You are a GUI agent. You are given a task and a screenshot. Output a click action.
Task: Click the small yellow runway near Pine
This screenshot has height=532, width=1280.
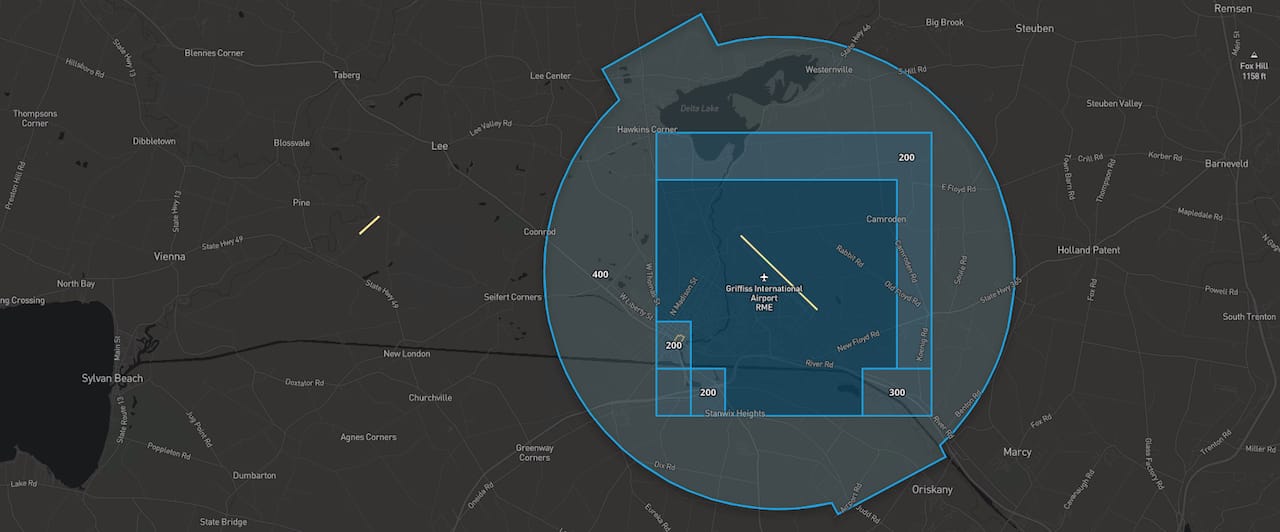(x=370, y=225)
